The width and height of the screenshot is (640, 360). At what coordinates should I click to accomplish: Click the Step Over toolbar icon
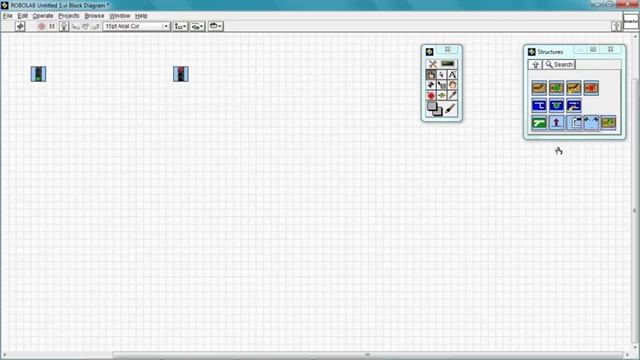tap(85, 26)
